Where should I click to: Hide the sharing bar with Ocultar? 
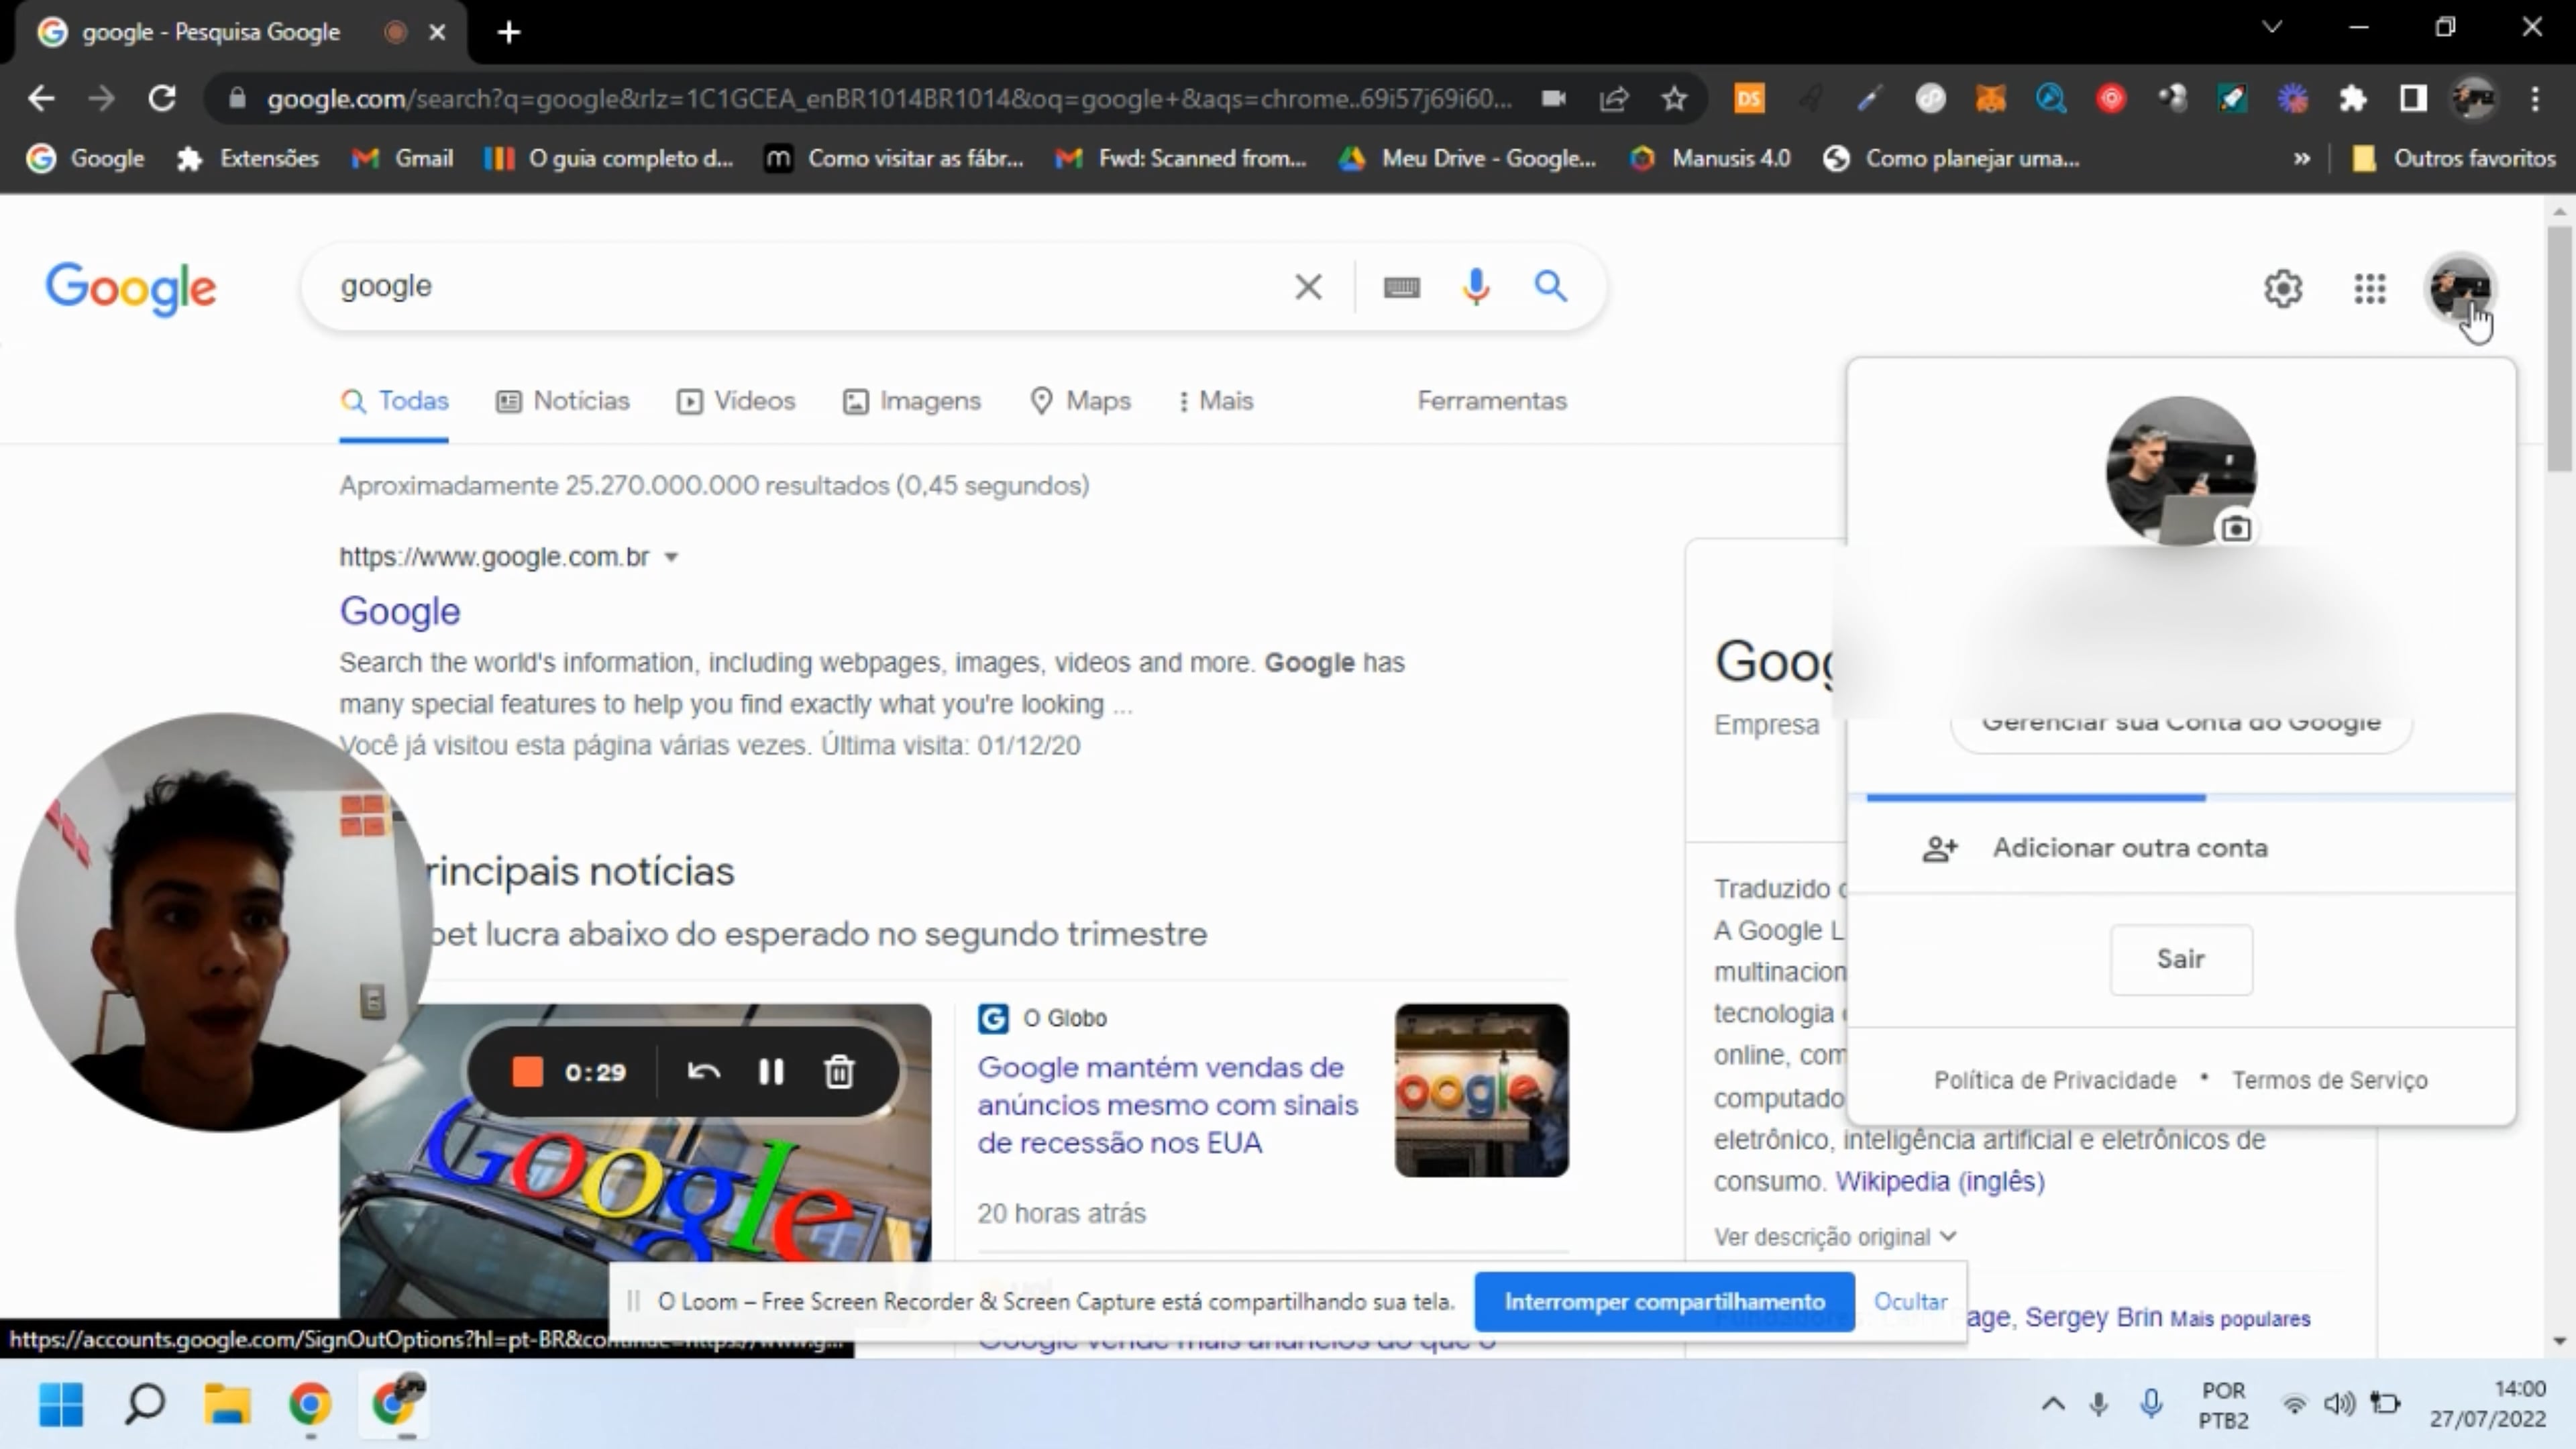click(x=1910, y=1301)
